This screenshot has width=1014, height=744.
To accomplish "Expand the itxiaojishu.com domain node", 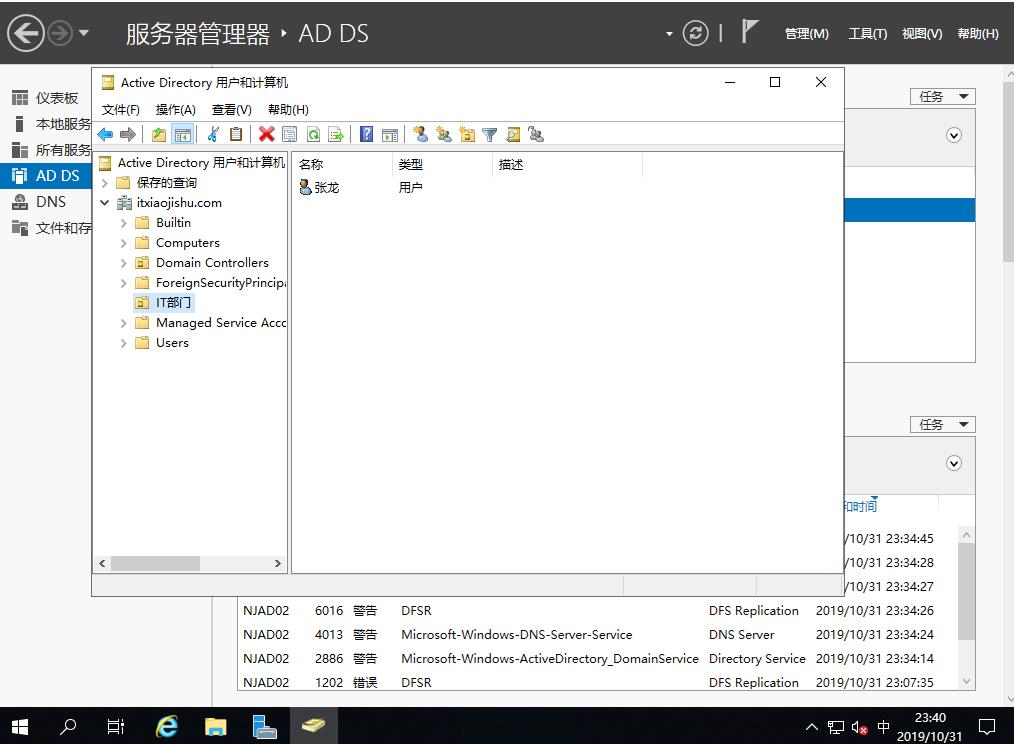I will pos(104,202).
